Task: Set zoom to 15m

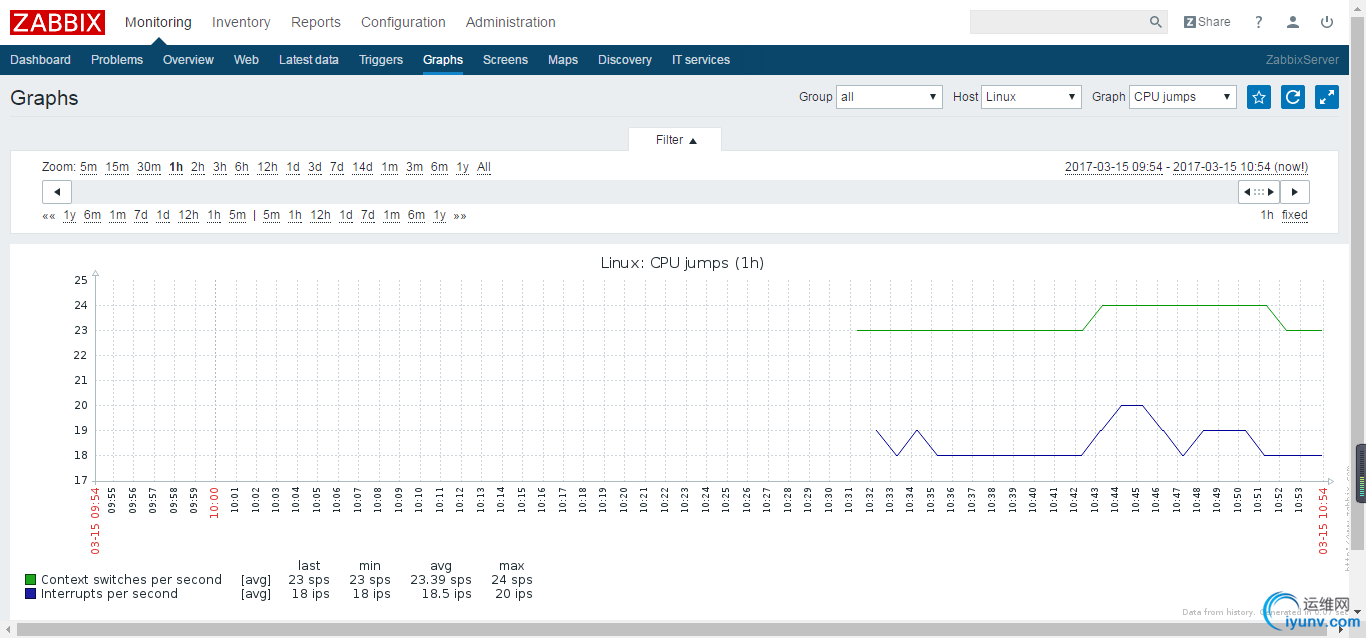Action: tap(117, 167)
